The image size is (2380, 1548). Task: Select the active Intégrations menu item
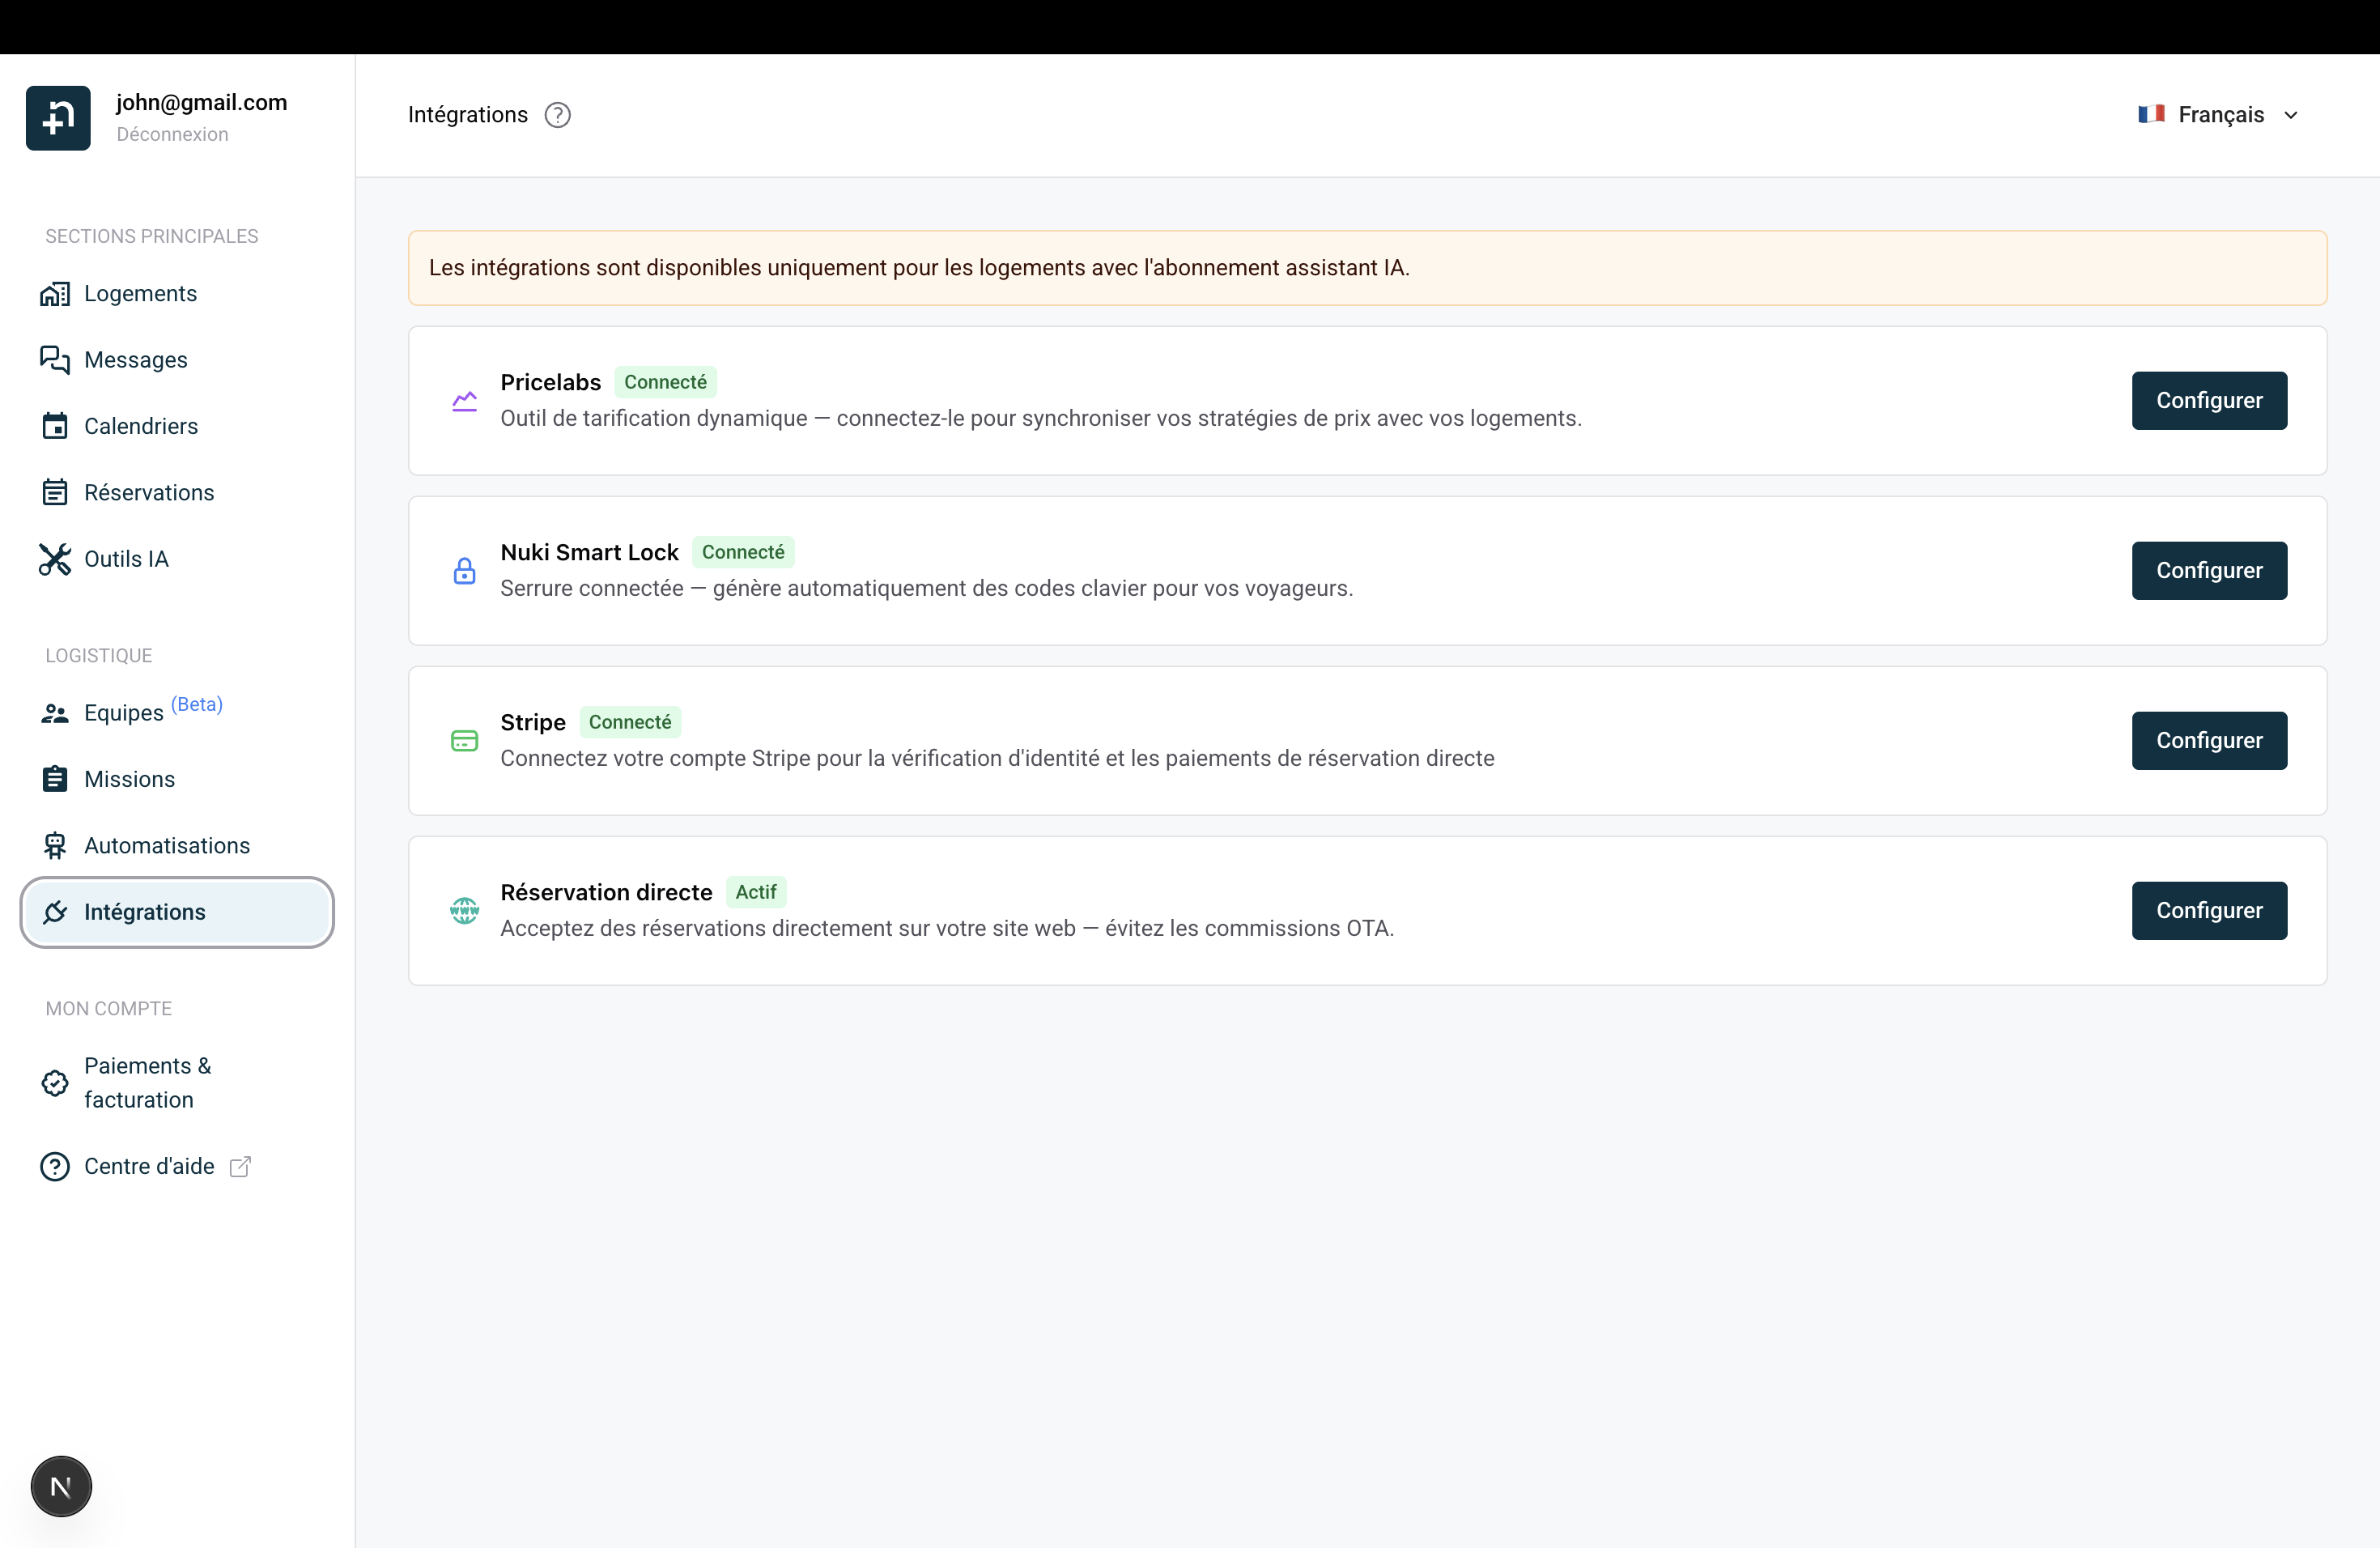pos(177,912)
